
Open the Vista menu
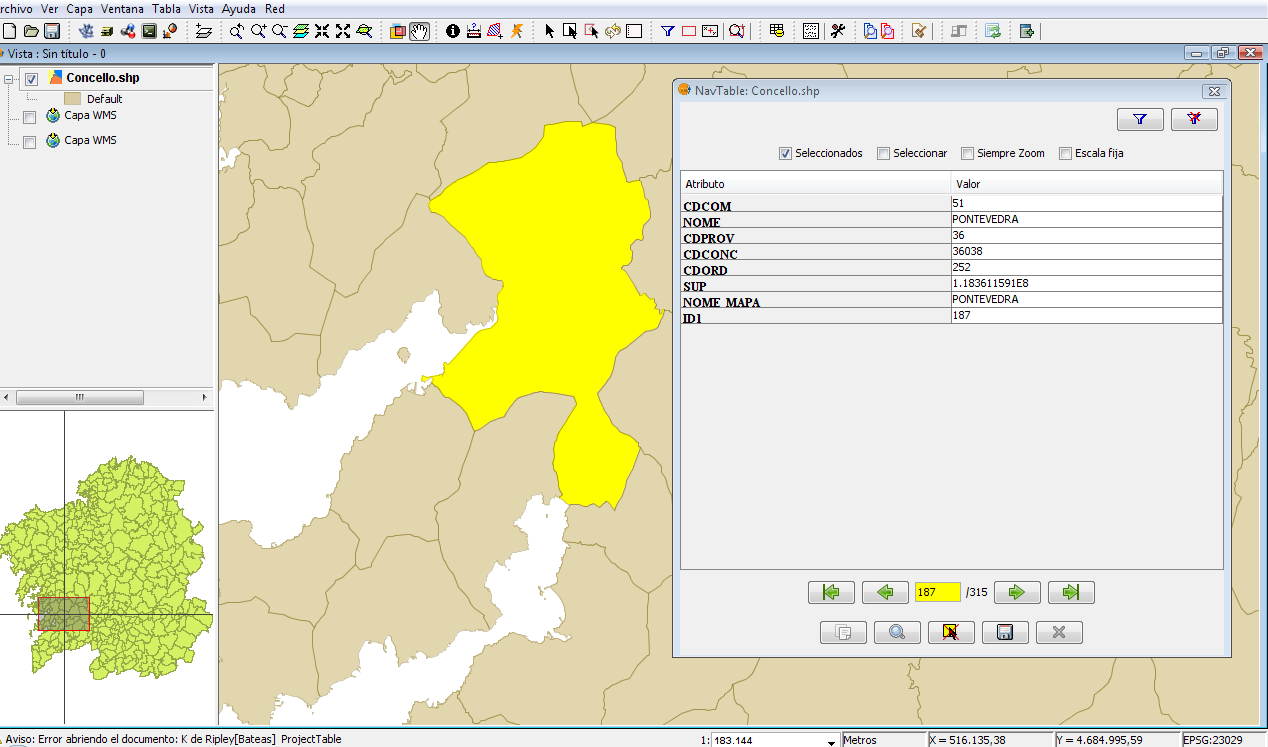tap(201, 8)
